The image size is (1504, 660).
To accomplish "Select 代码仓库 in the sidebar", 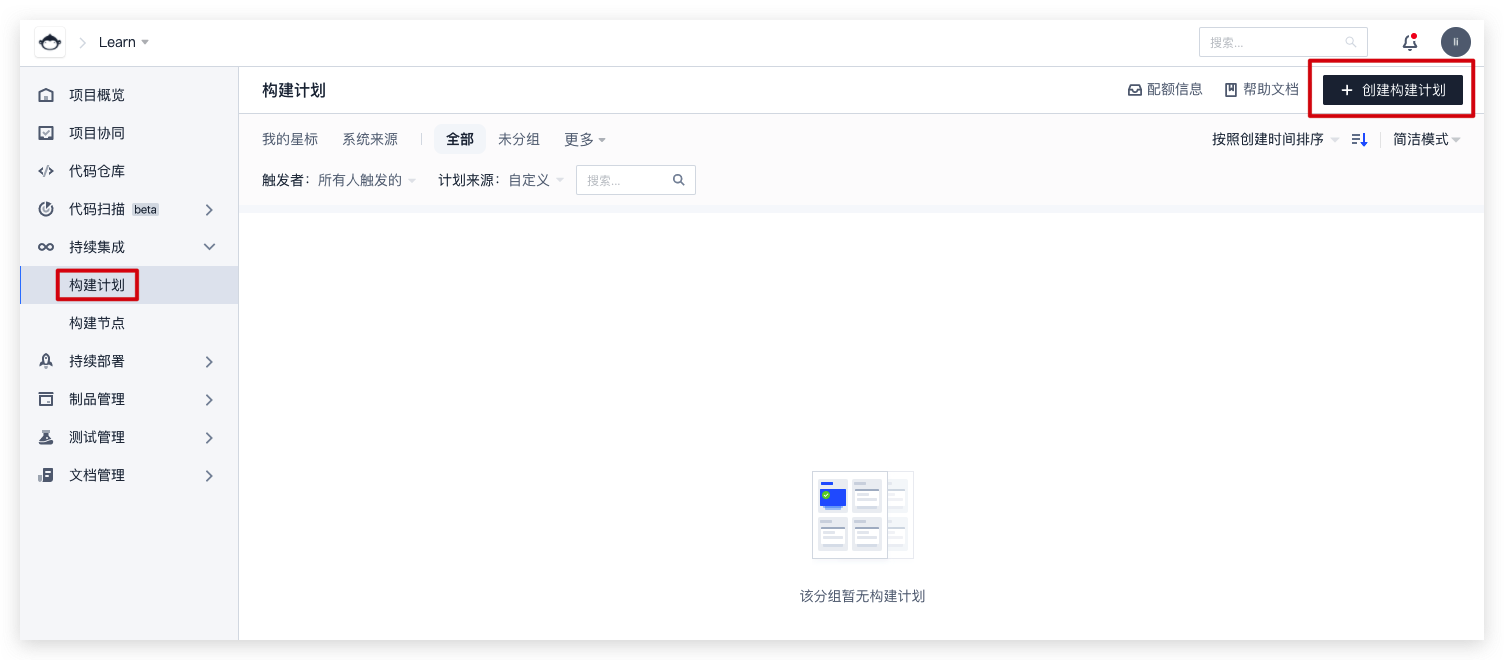I will click(x=97, y=170).
